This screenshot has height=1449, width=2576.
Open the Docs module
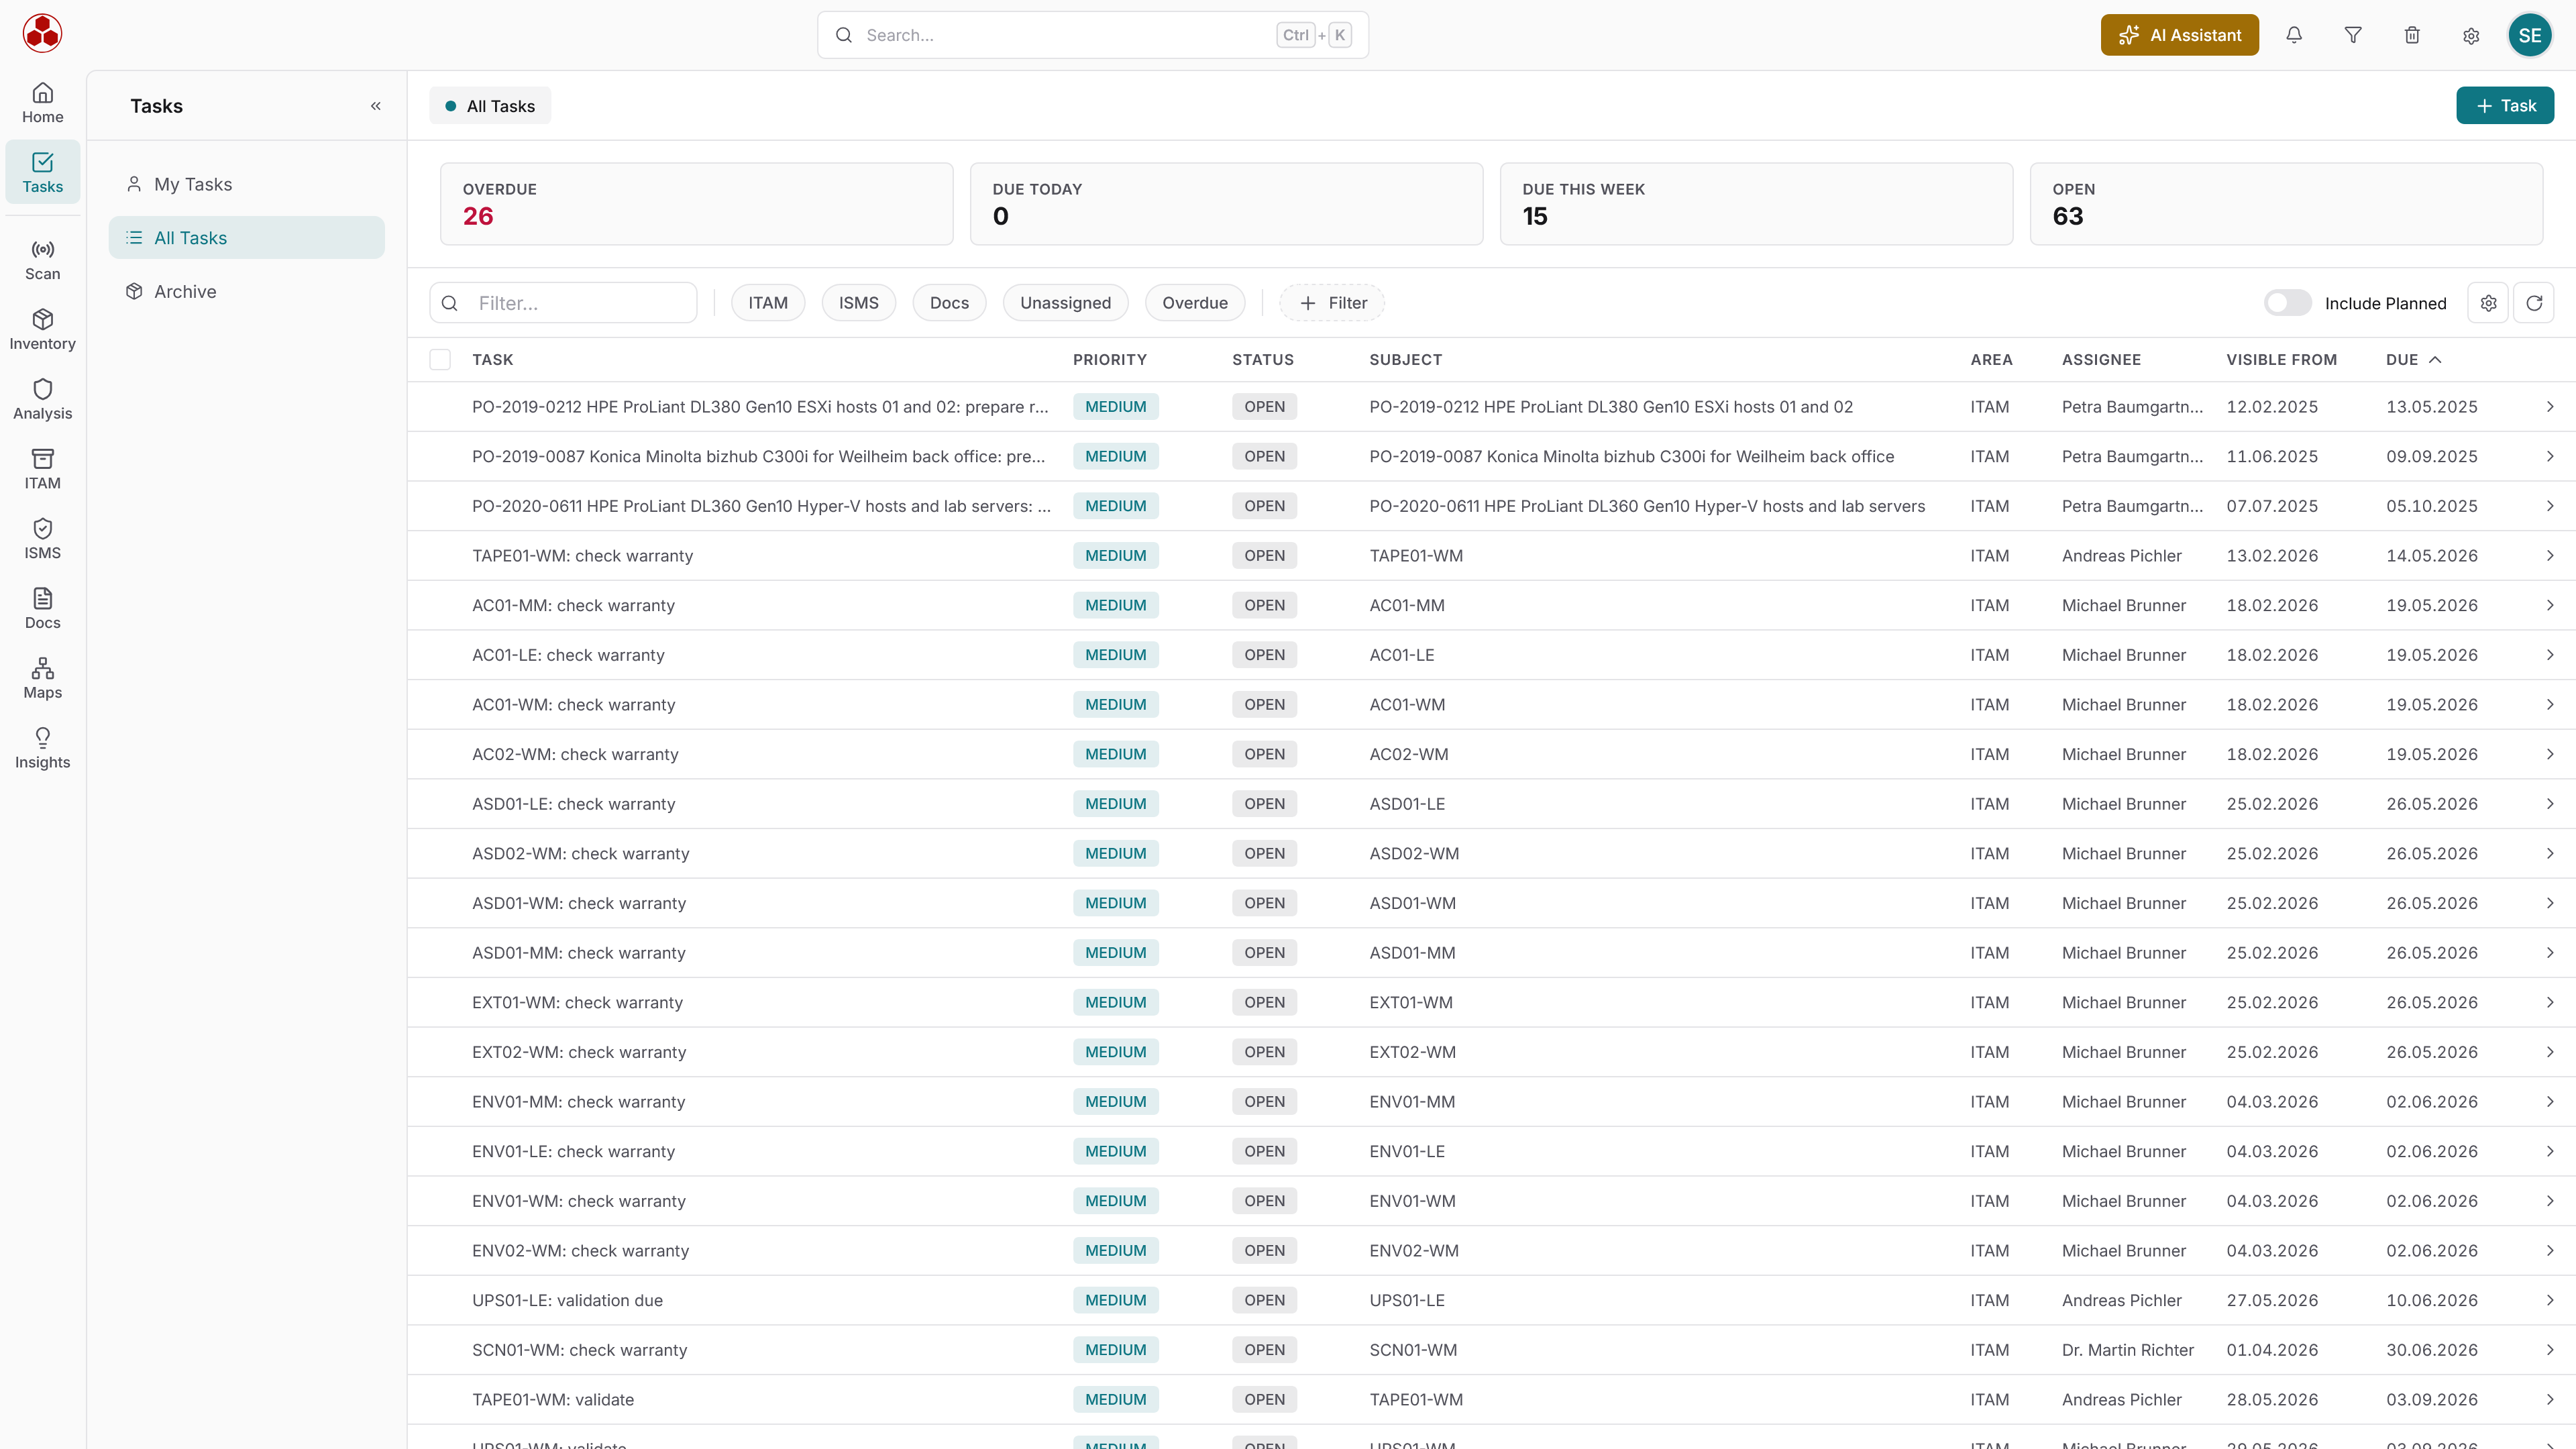coord(42,609)
